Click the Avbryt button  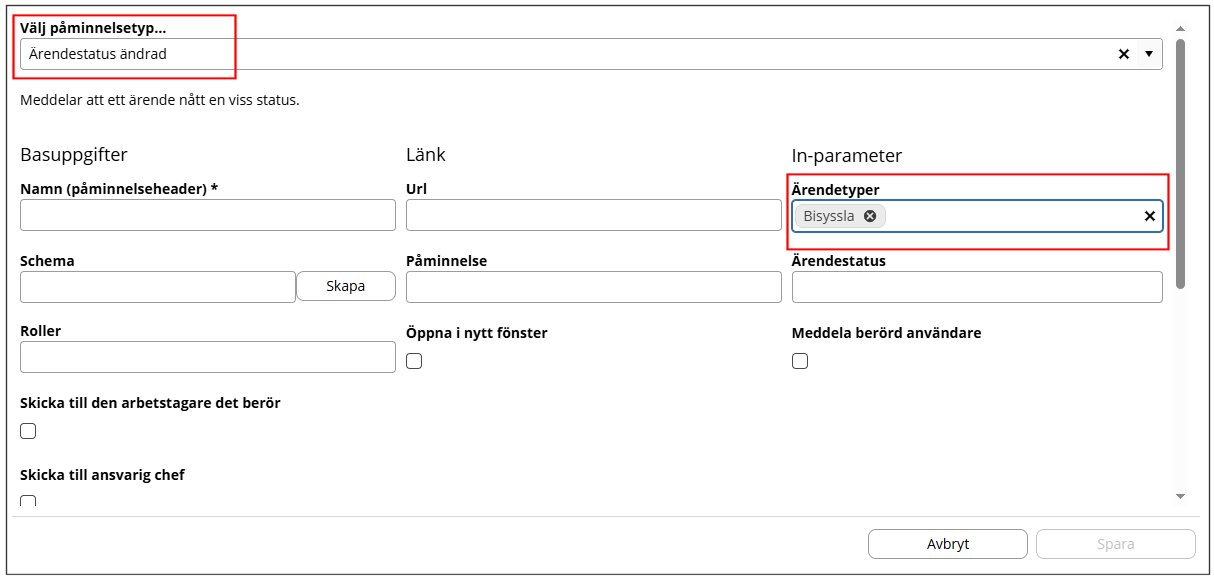947,545
